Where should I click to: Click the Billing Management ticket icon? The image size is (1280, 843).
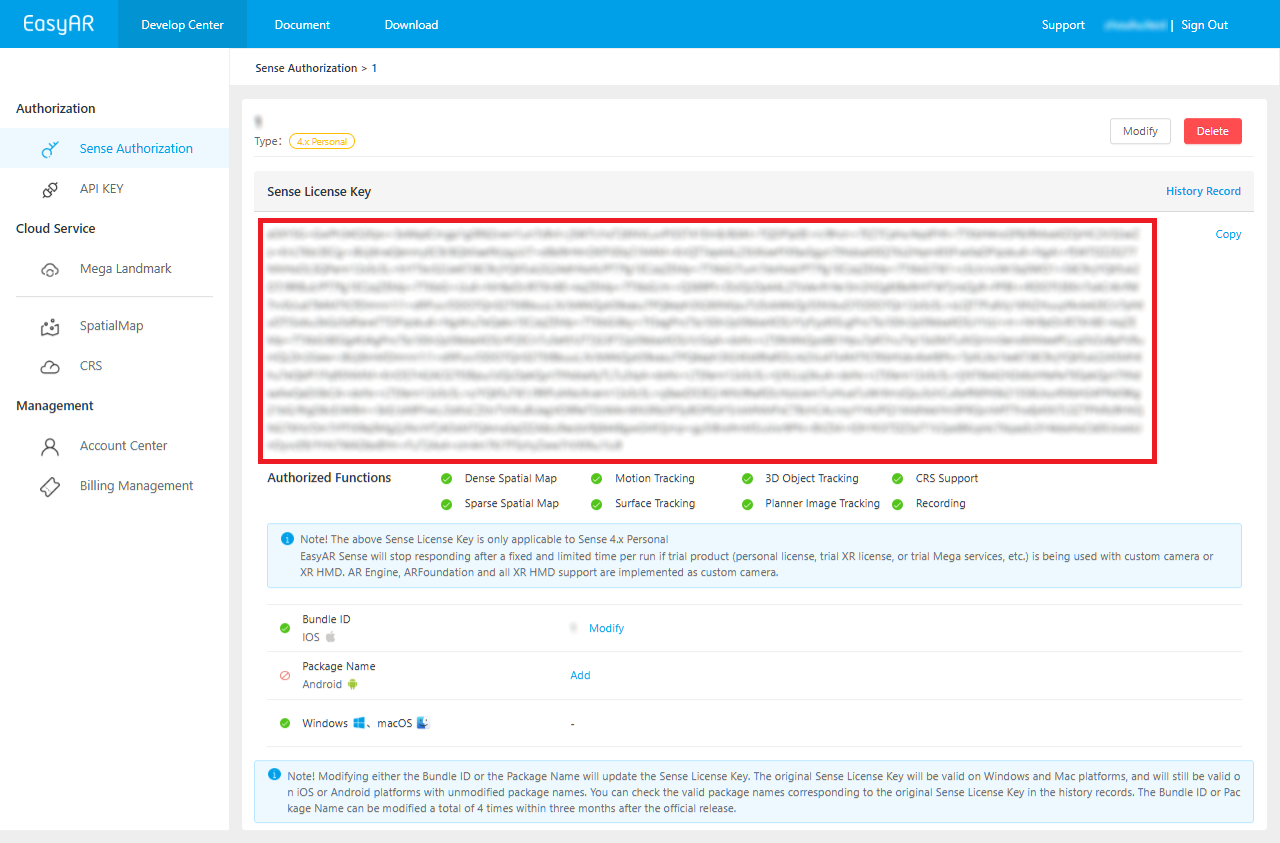click(x=50, y=486)
